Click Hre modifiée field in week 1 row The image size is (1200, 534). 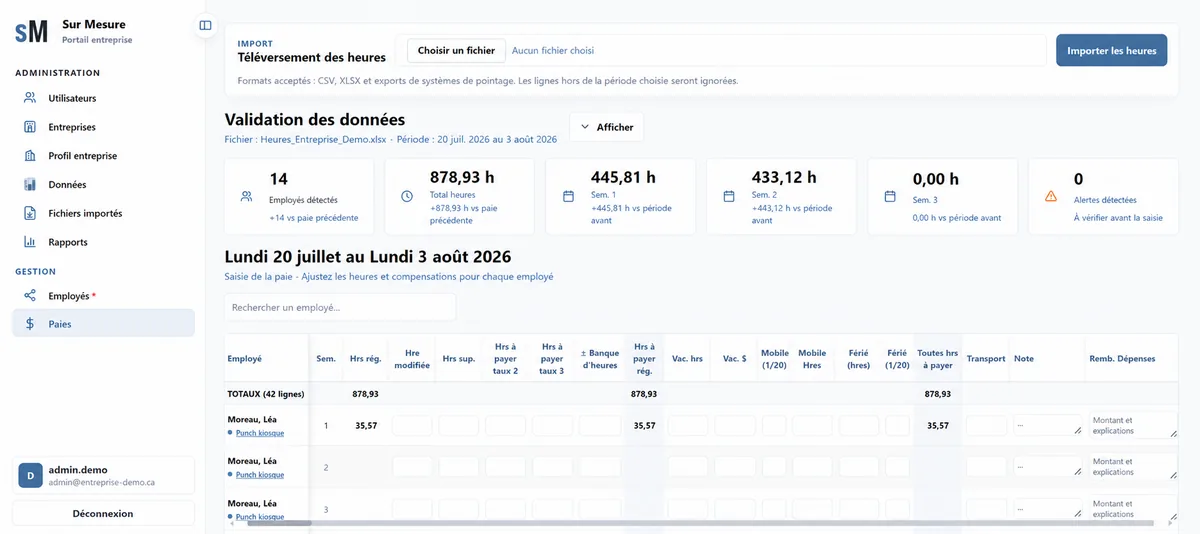pos(412,425)
